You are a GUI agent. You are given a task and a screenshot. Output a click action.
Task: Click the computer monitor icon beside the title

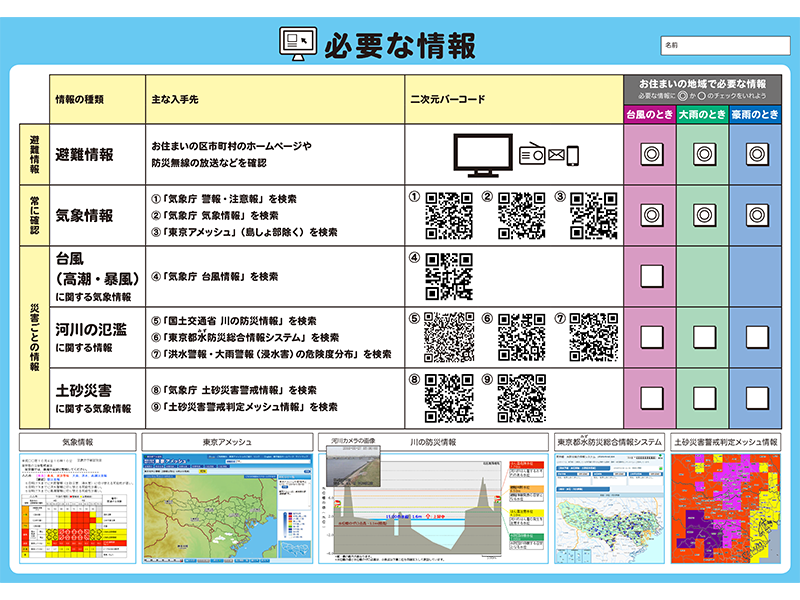299,43
